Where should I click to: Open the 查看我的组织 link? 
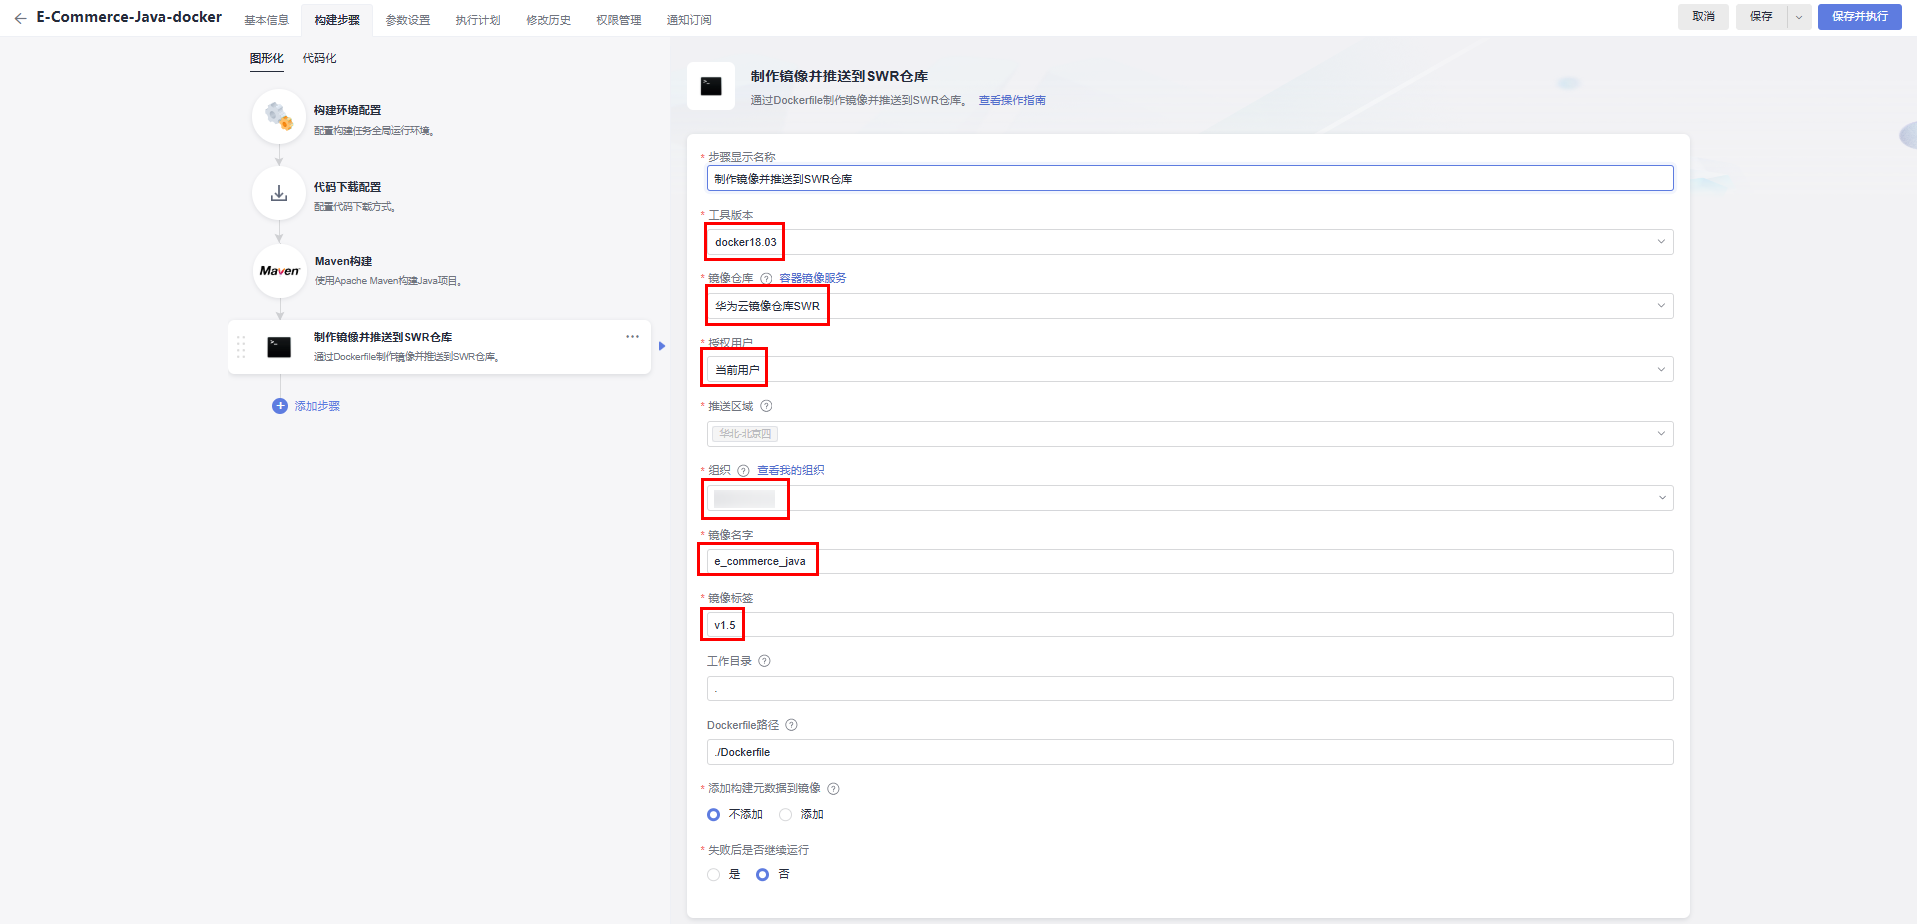(791, 471)
